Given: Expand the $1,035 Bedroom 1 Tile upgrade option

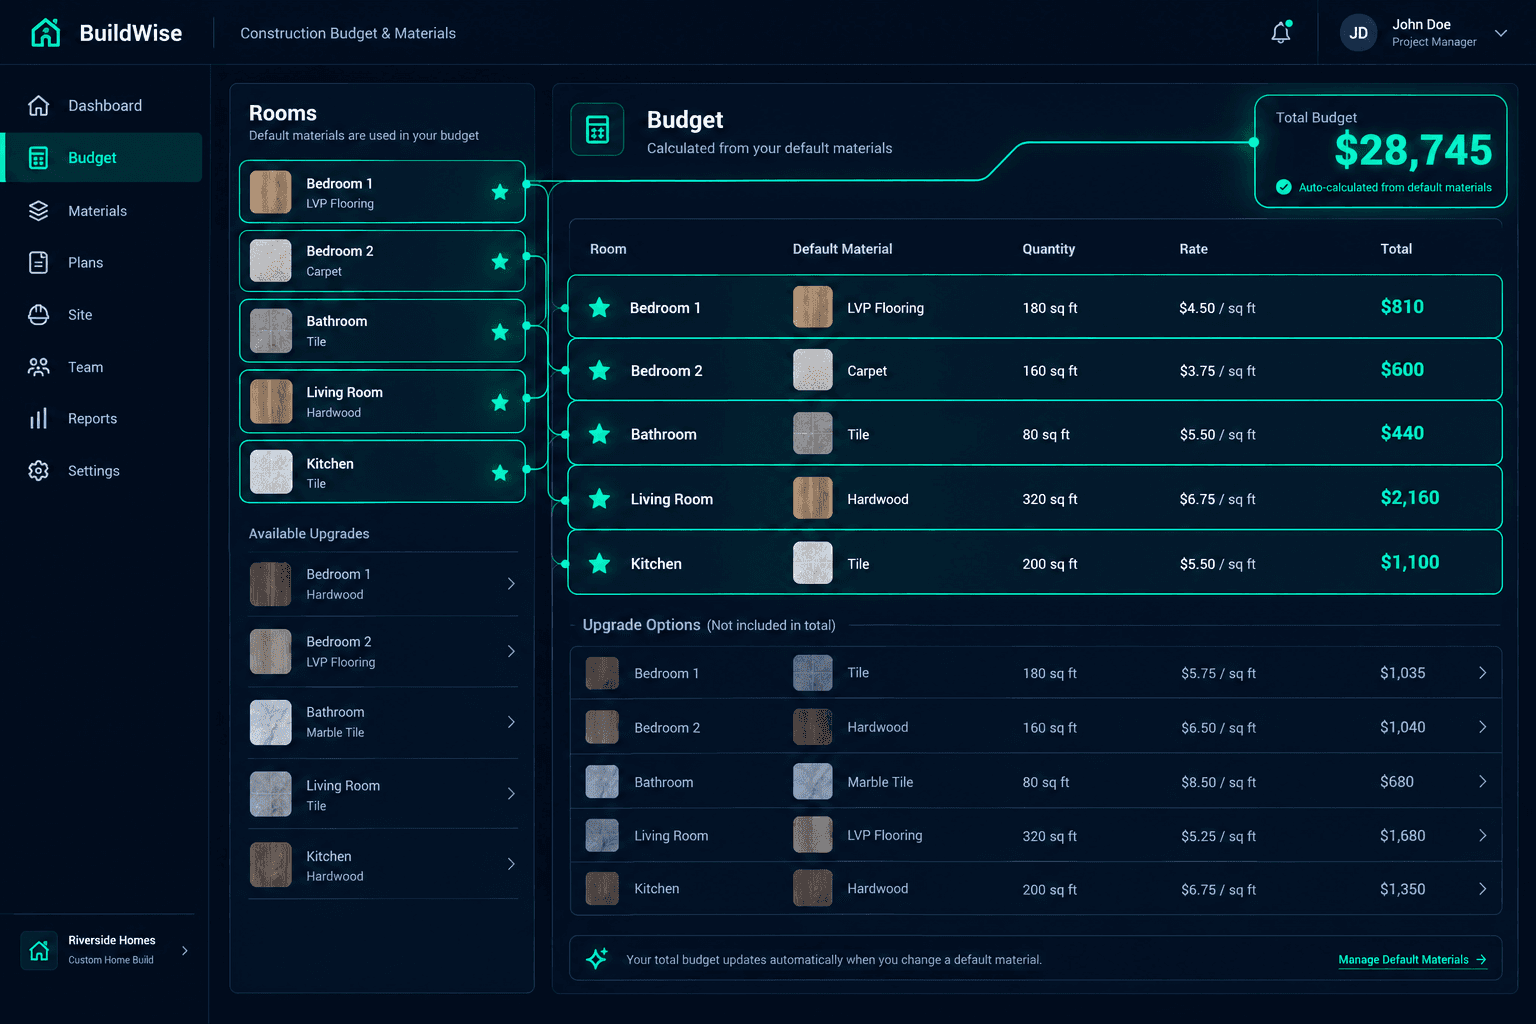Looking at the screenshot, I should click(x=1483, y=673).
